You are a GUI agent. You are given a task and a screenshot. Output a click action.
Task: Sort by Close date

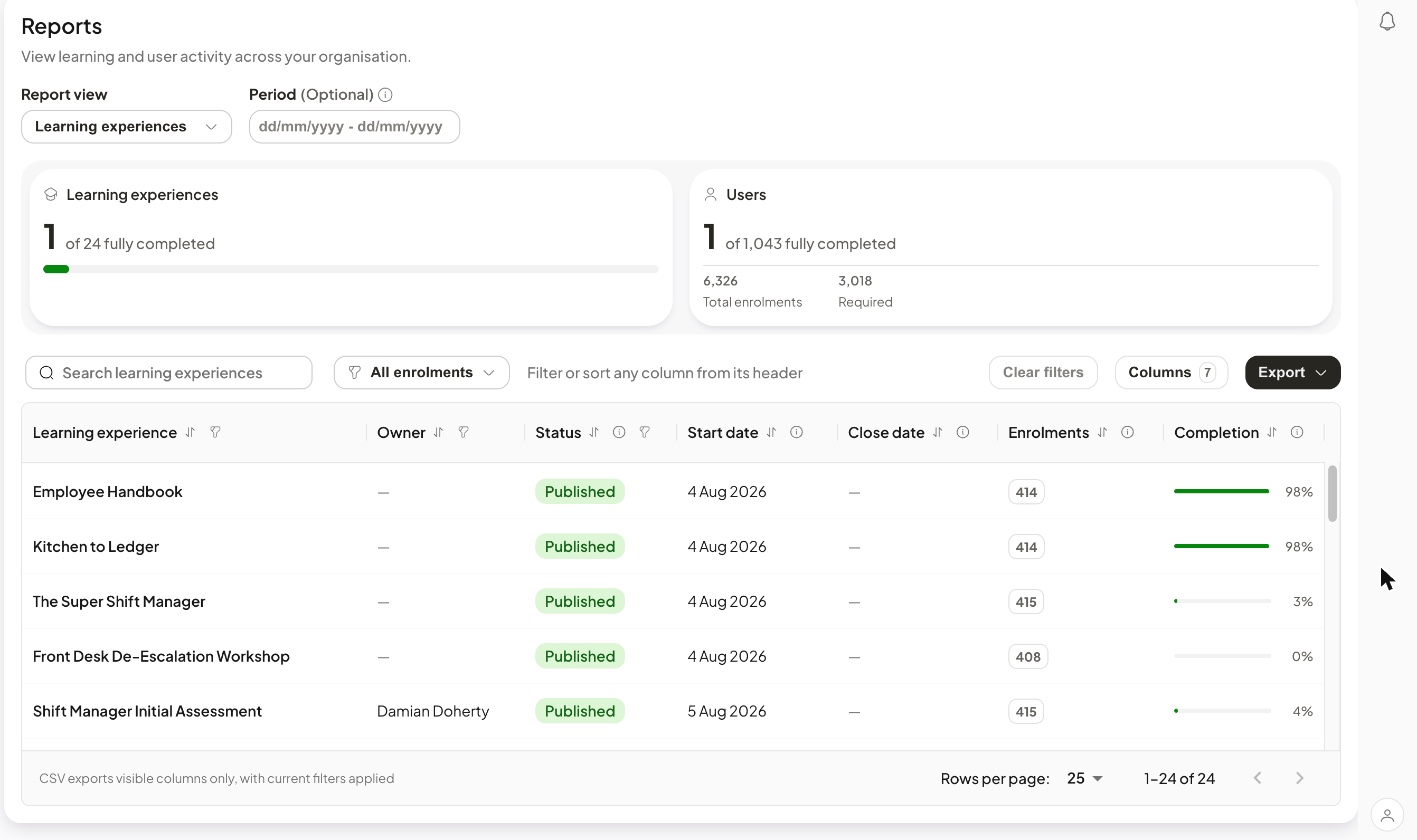pyautogui.click(x=937, y=433)
